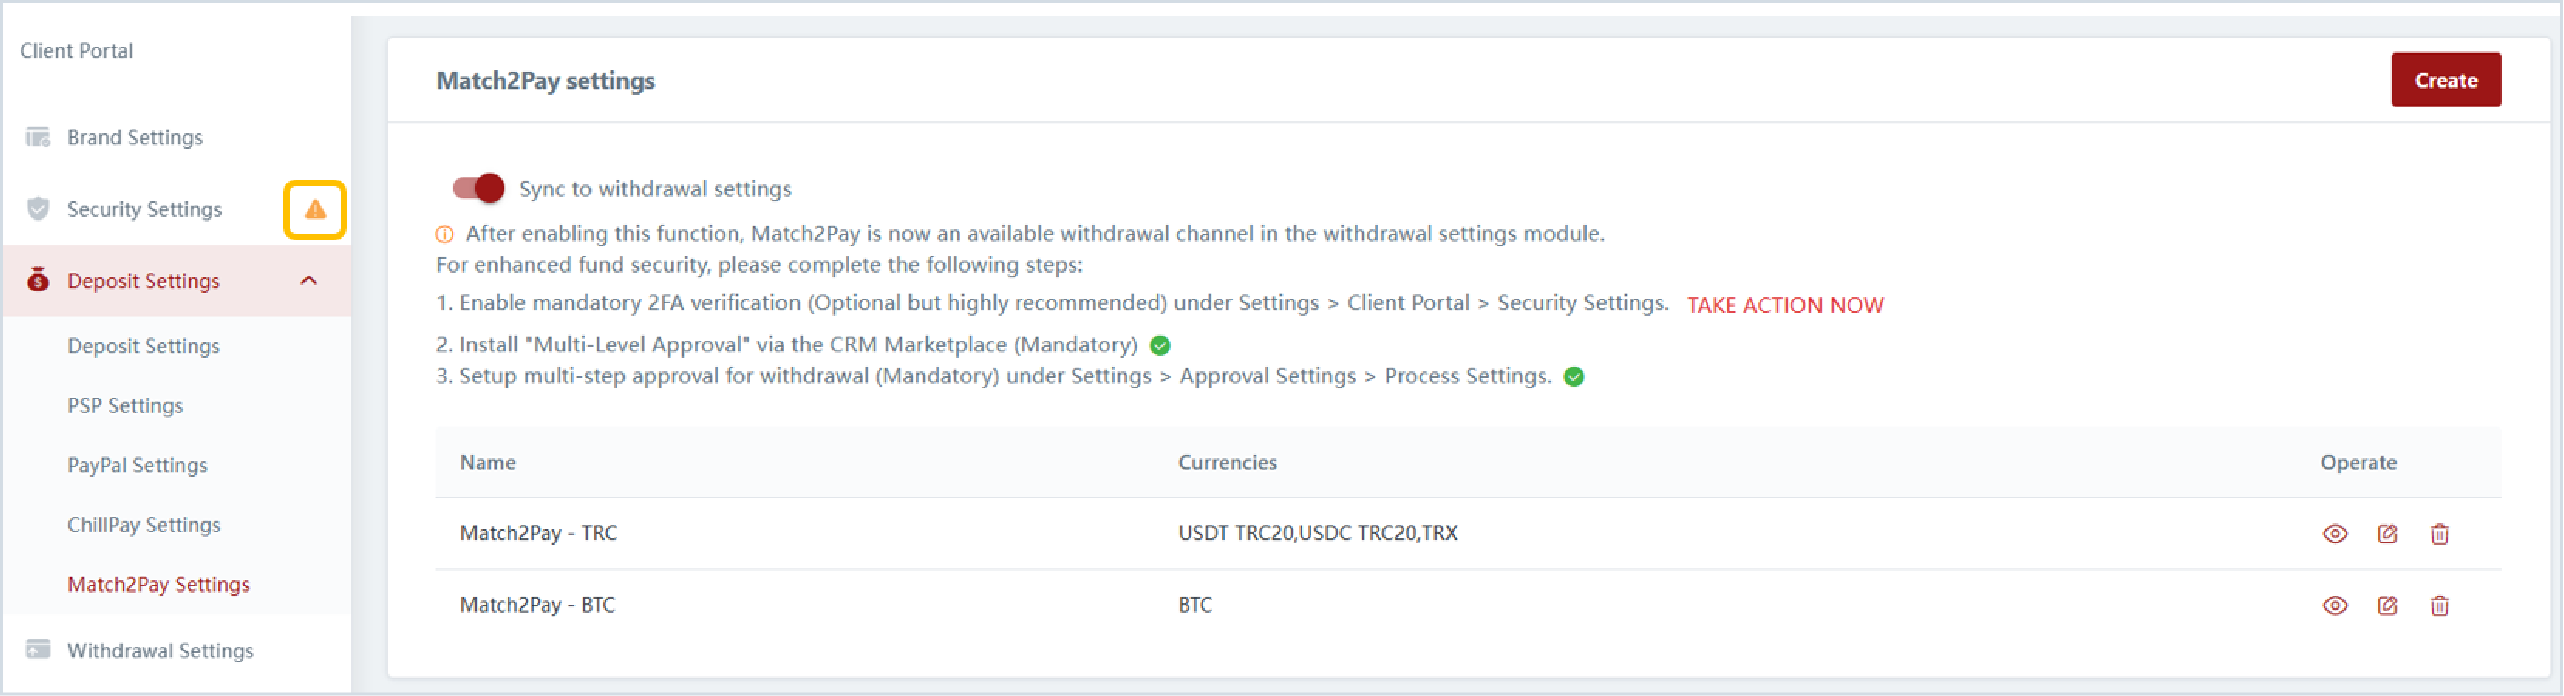
Task: Delete the Match2Pay - BTC entry
Action: pos(2440,606)
